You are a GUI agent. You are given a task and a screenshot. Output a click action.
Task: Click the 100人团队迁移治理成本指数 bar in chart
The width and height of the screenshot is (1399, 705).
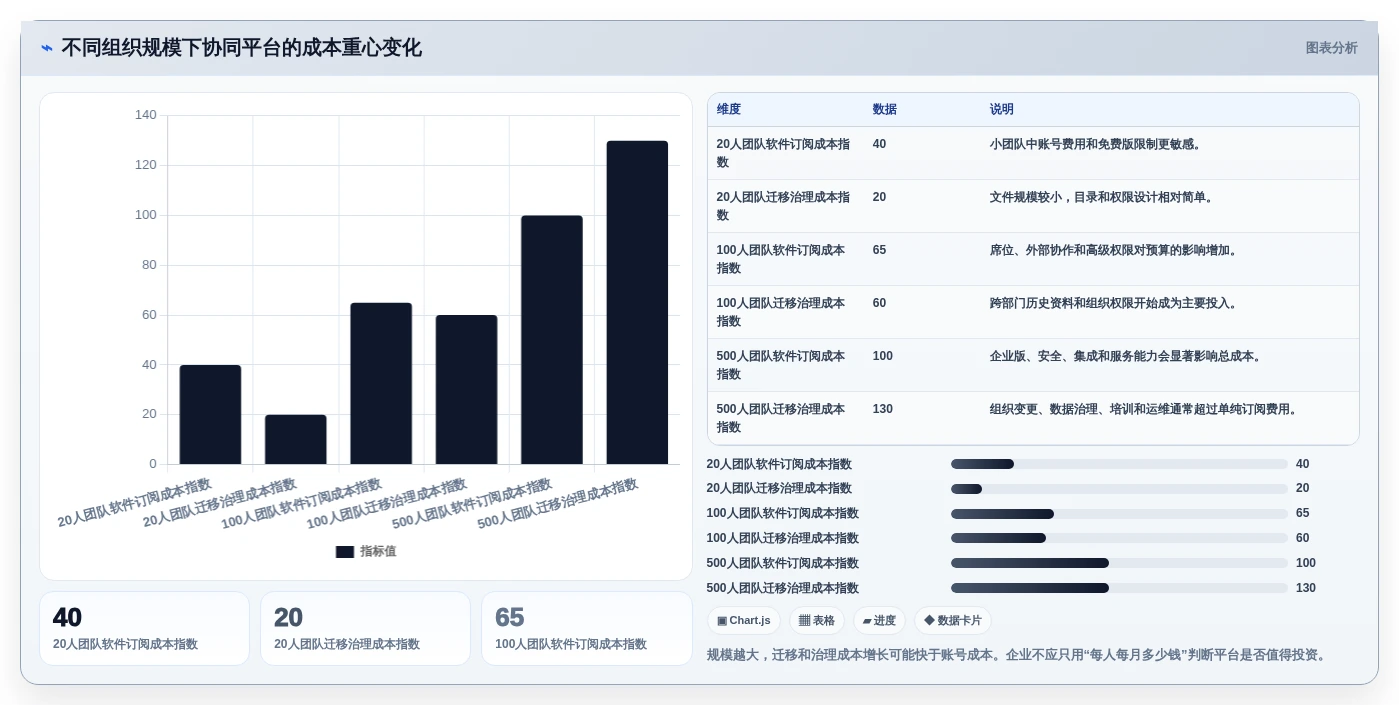pos(466,390)
